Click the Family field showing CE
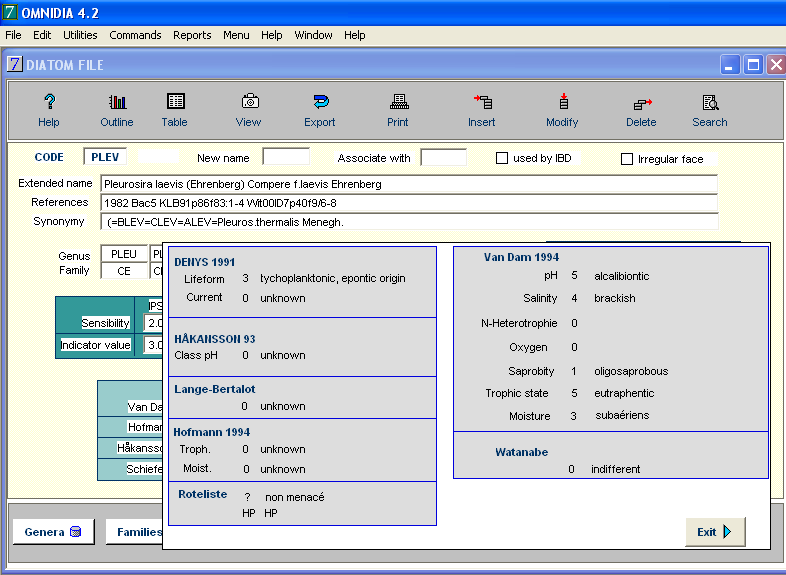Image resolution: width=786 pixels, height=575 pixels. [x=124, y=271]
